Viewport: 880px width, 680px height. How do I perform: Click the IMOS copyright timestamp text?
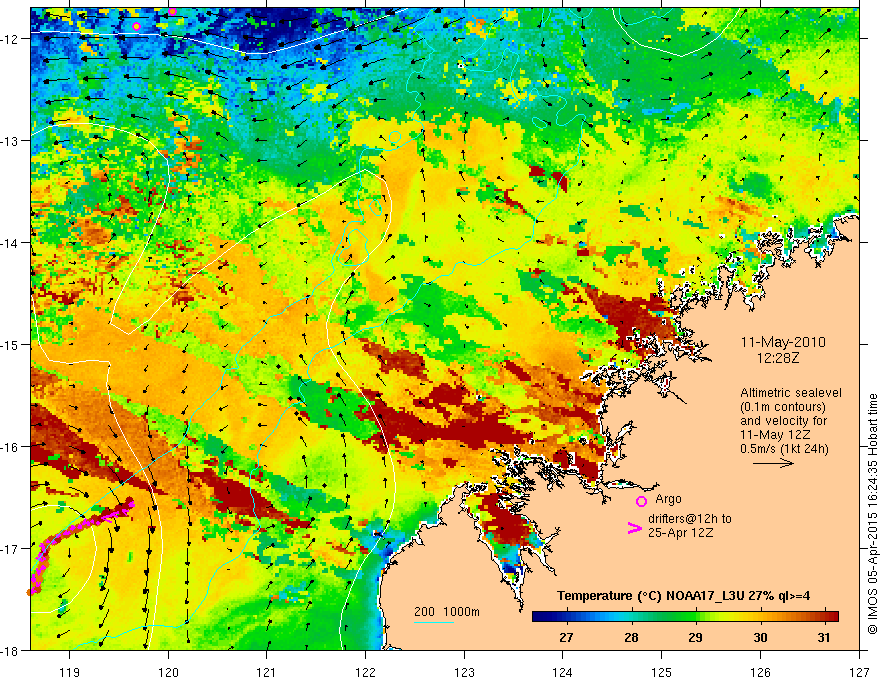[x=872, y=514]
